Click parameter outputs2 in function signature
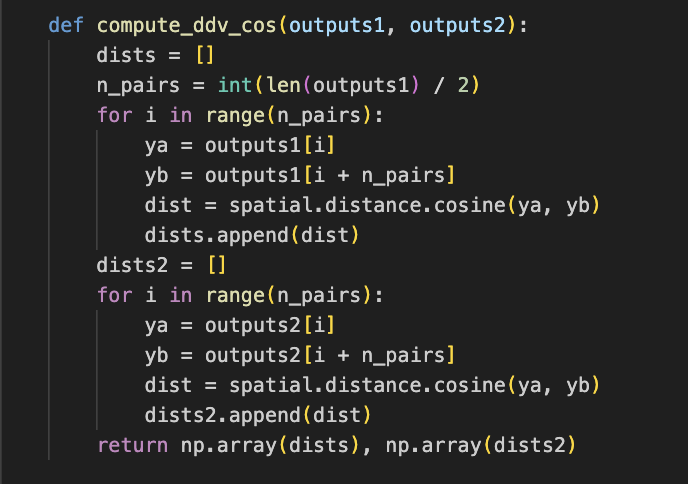This screenshot has width=688, height=484. [x=458, y=25]
